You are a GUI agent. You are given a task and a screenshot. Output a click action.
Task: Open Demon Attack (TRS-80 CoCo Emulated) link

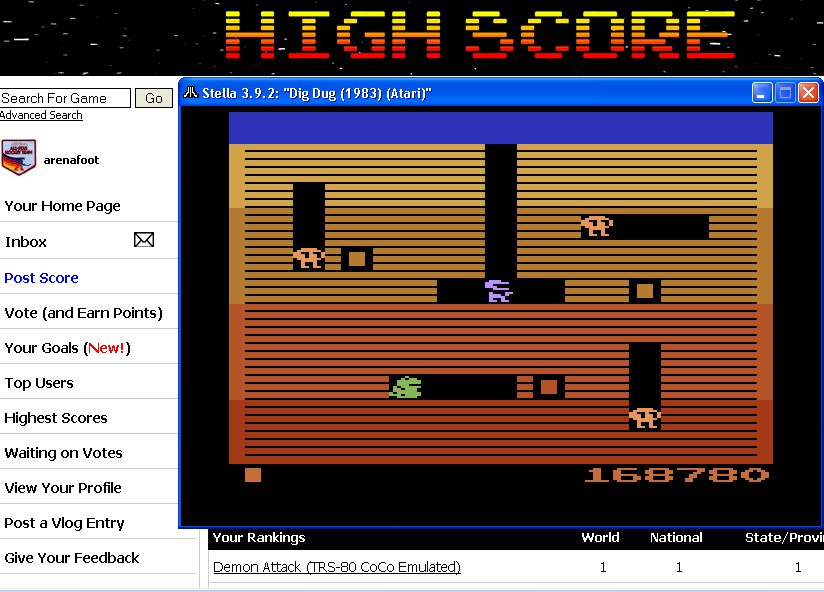[337, 567]
